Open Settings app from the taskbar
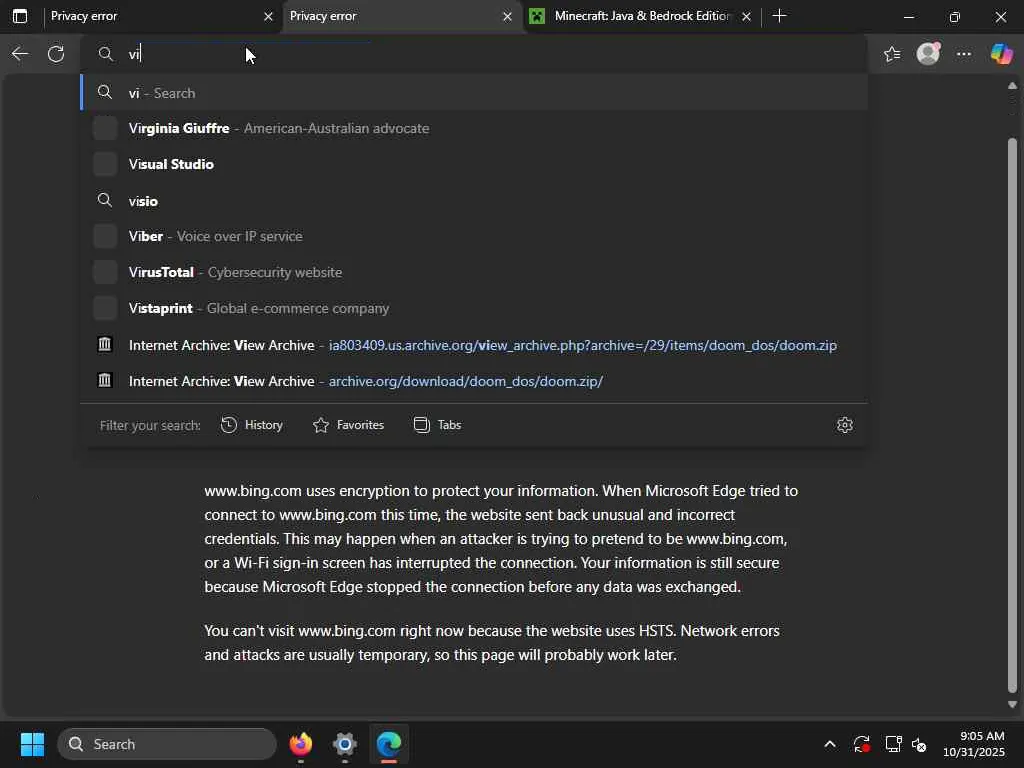Viewport: 1024px width, 768px height. click(x=345, y=744)
